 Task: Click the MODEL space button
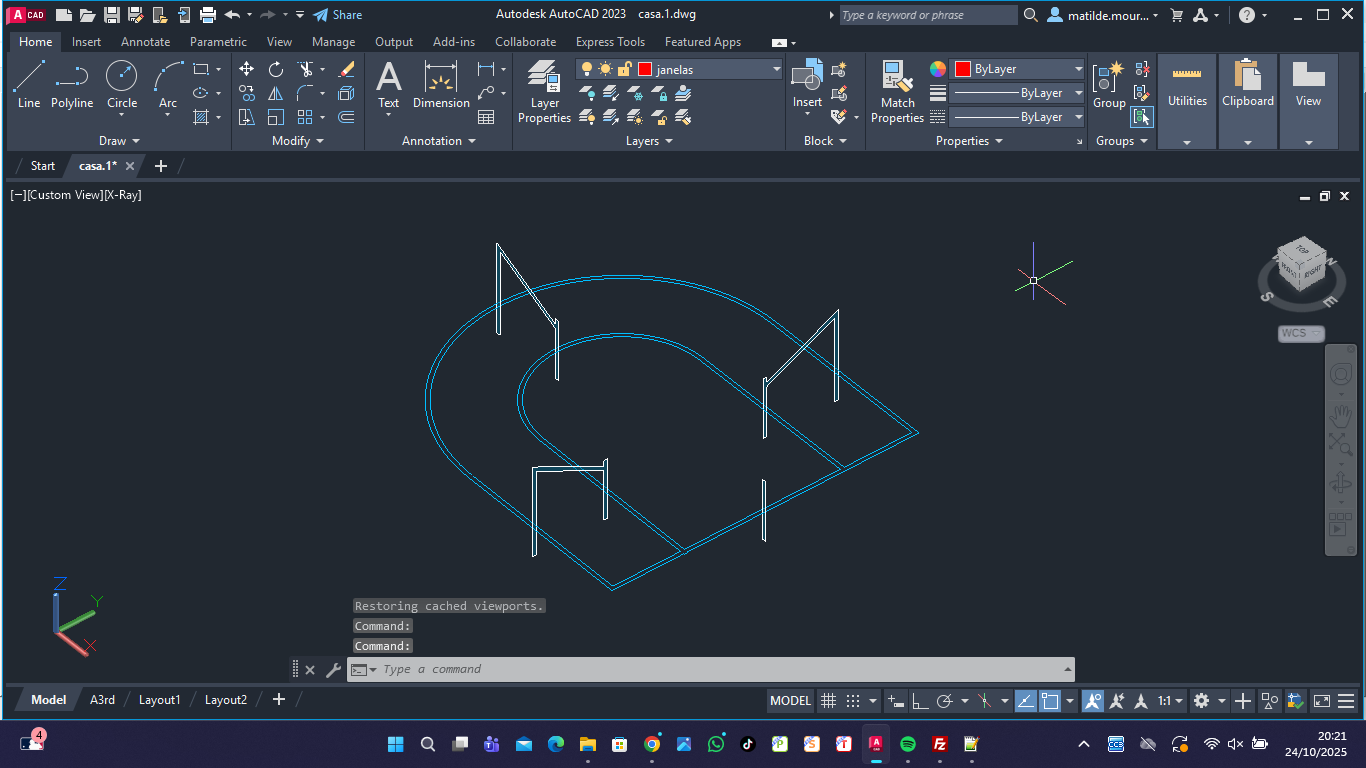point(790,701)
